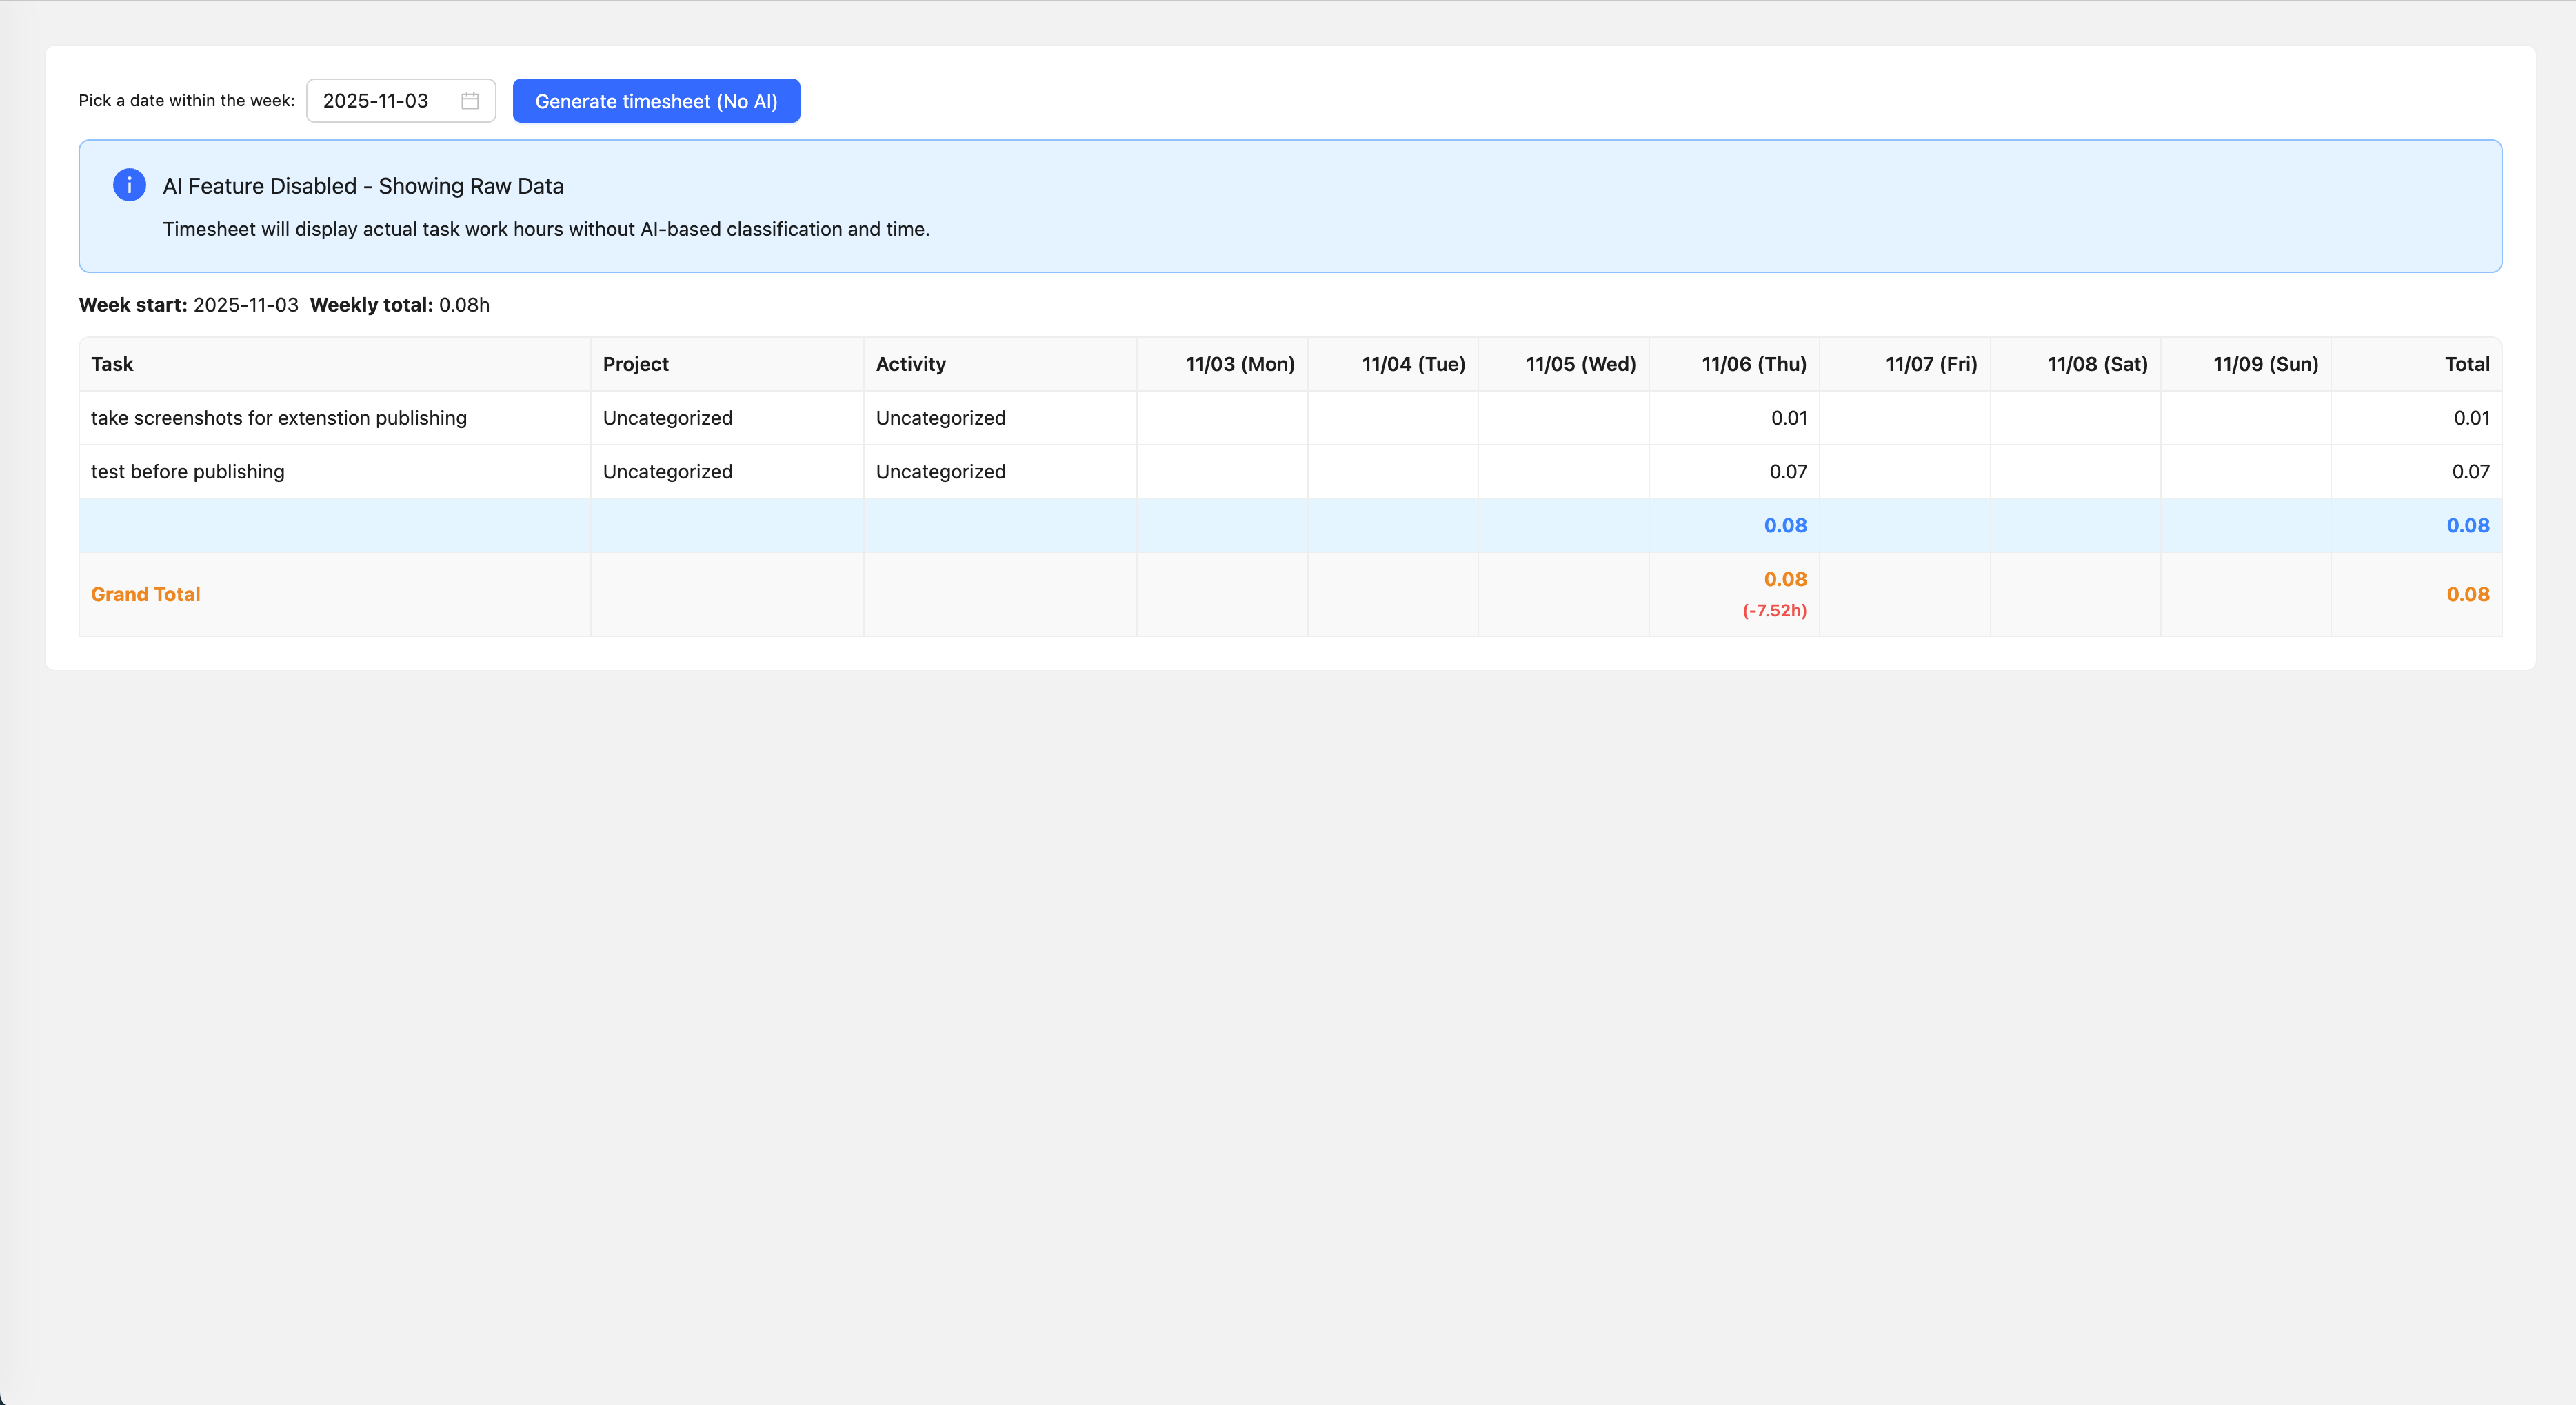Click the Total column header
This screenshot has width=2576, height=1405.
coord(2466,364)
